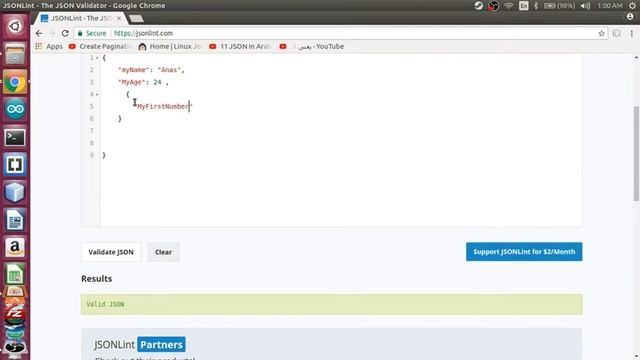This screenshot has width=640, height=360.
Task: Open LibreOffice Writer from launcher
Action: (x=15, y=220)
